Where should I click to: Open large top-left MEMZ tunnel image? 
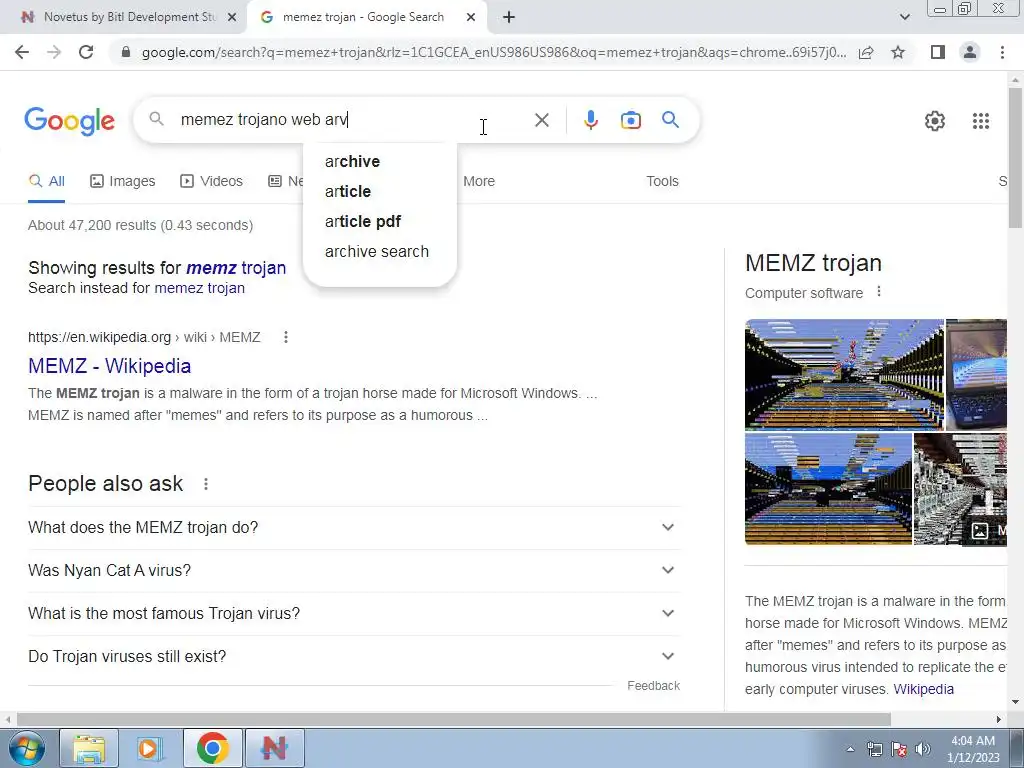844,374
